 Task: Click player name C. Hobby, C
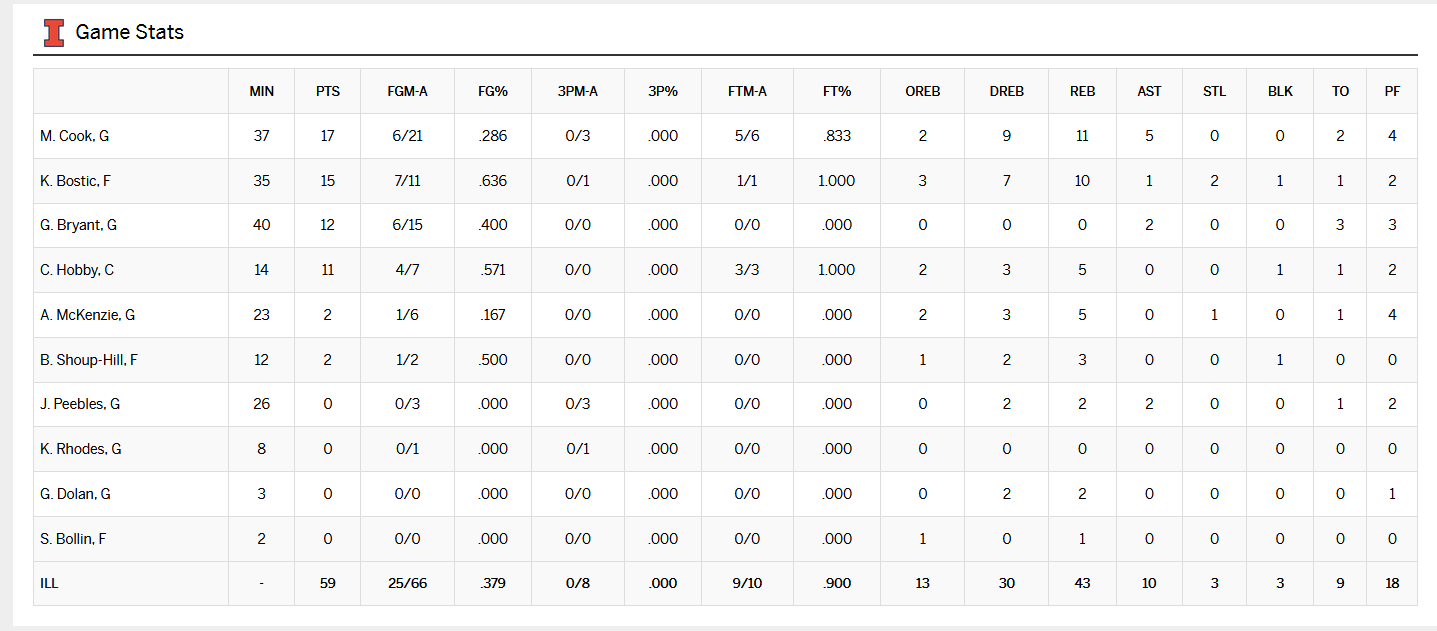(77, 270)
